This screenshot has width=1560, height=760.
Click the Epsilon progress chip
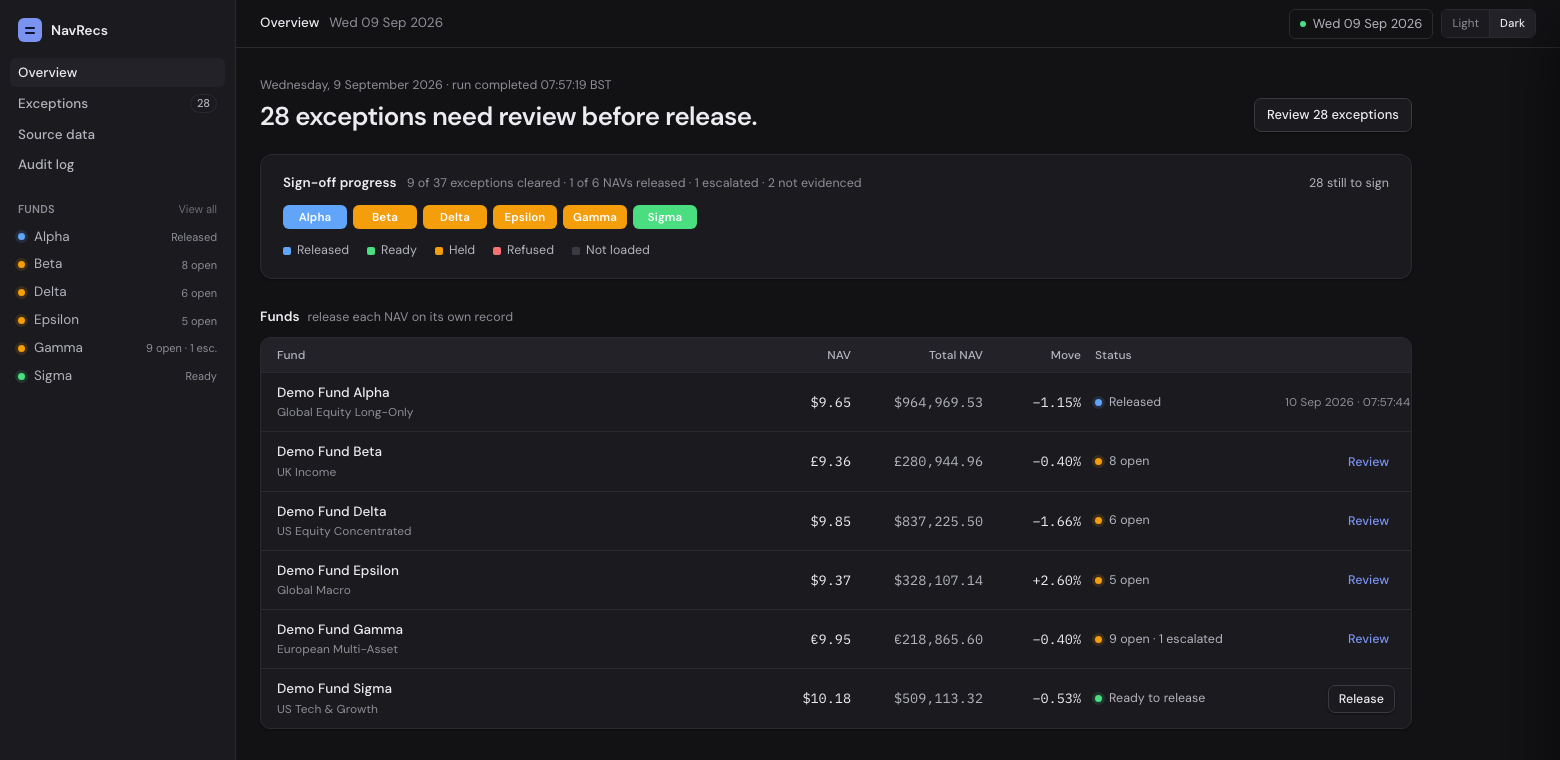[x=525, y=217]
